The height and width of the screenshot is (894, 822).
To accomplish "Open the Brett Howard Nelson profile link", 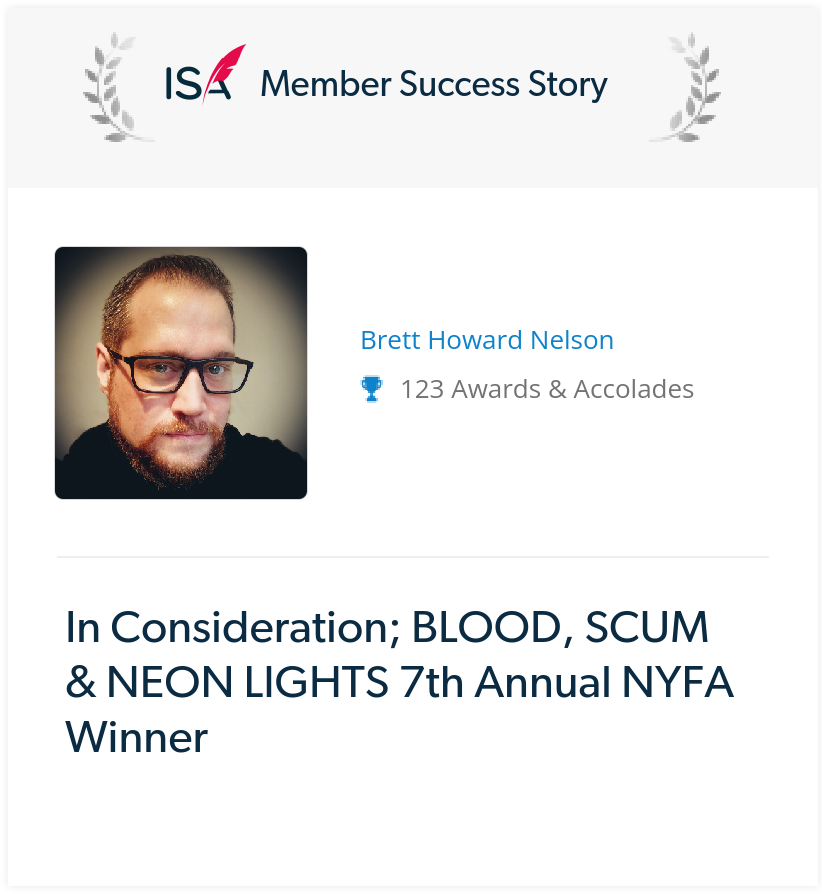I will (x=487, y=340).
